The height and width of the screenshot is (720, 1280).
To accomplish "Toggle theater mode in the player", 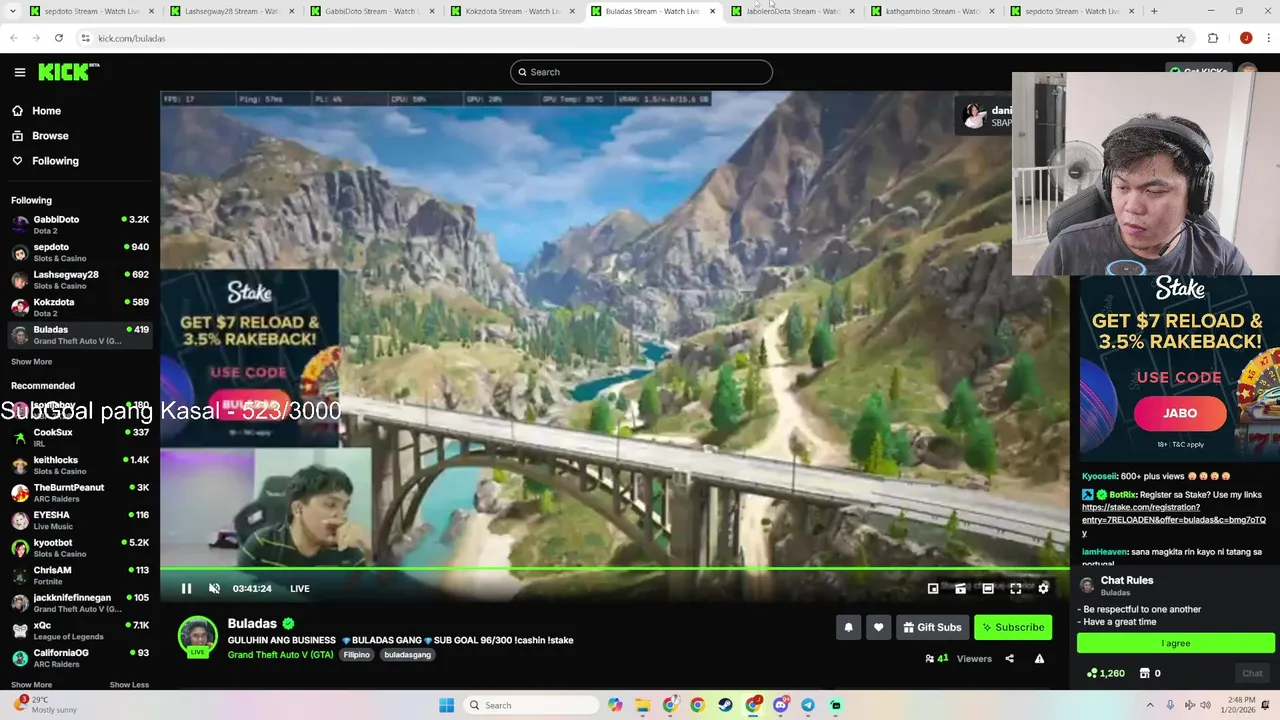I will pos(988,588).
